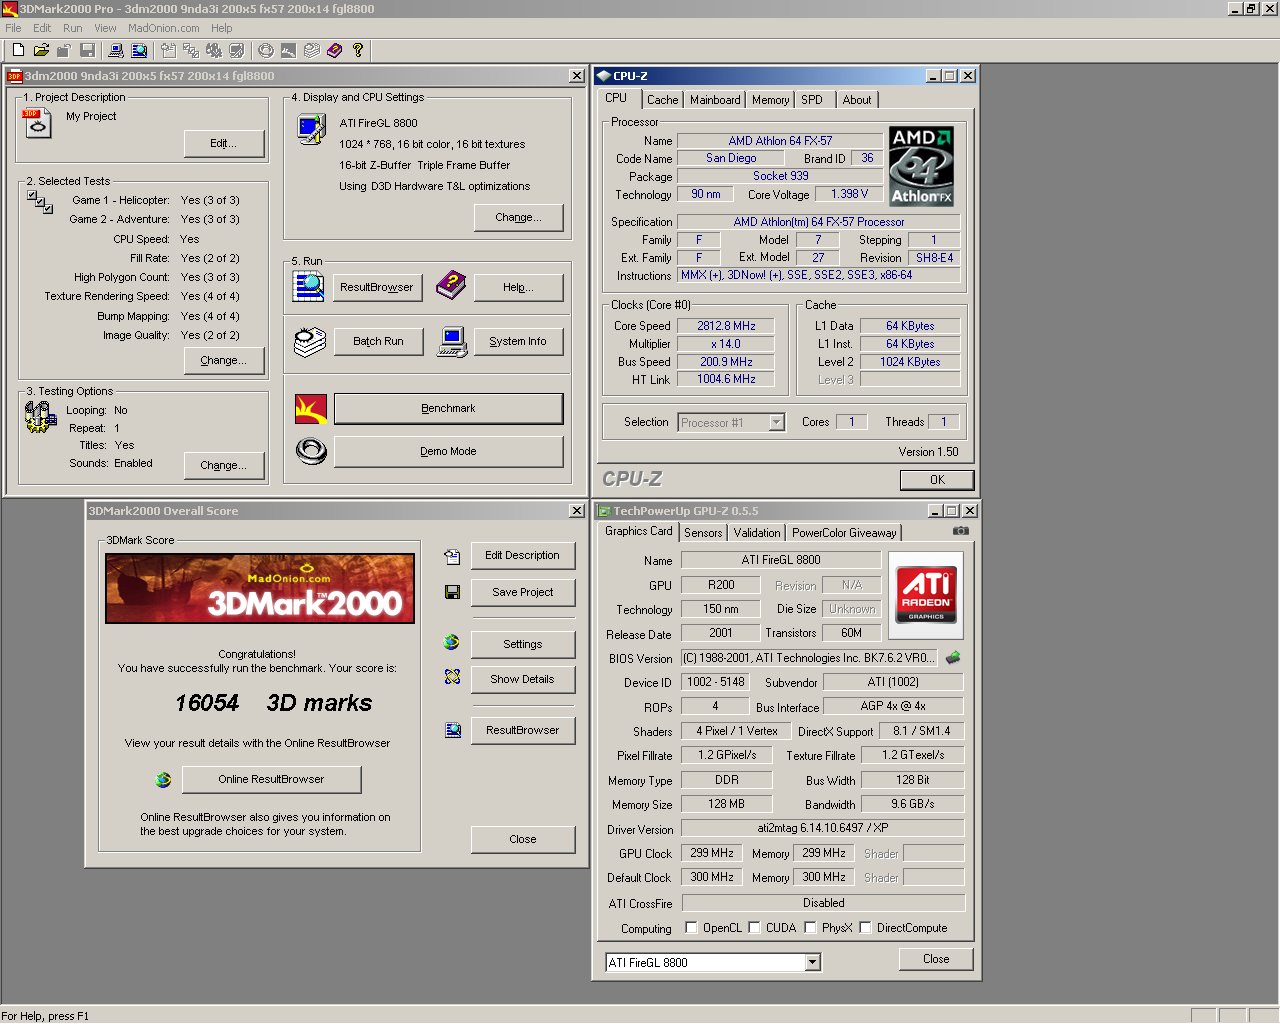Switch to the Sensors tab in GPU-Z
This screenshot has height=1024, width=1280.
tap(703, 533)
